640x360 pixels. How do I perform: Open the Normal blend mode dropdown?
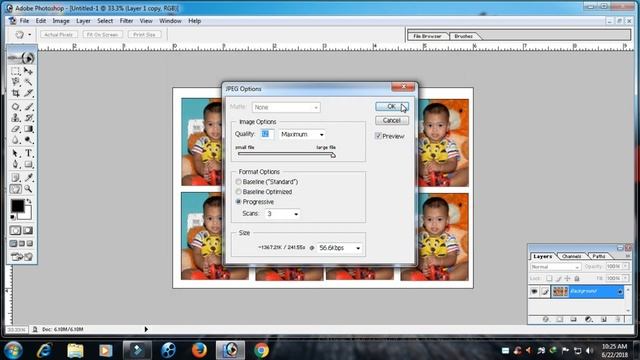555,267
